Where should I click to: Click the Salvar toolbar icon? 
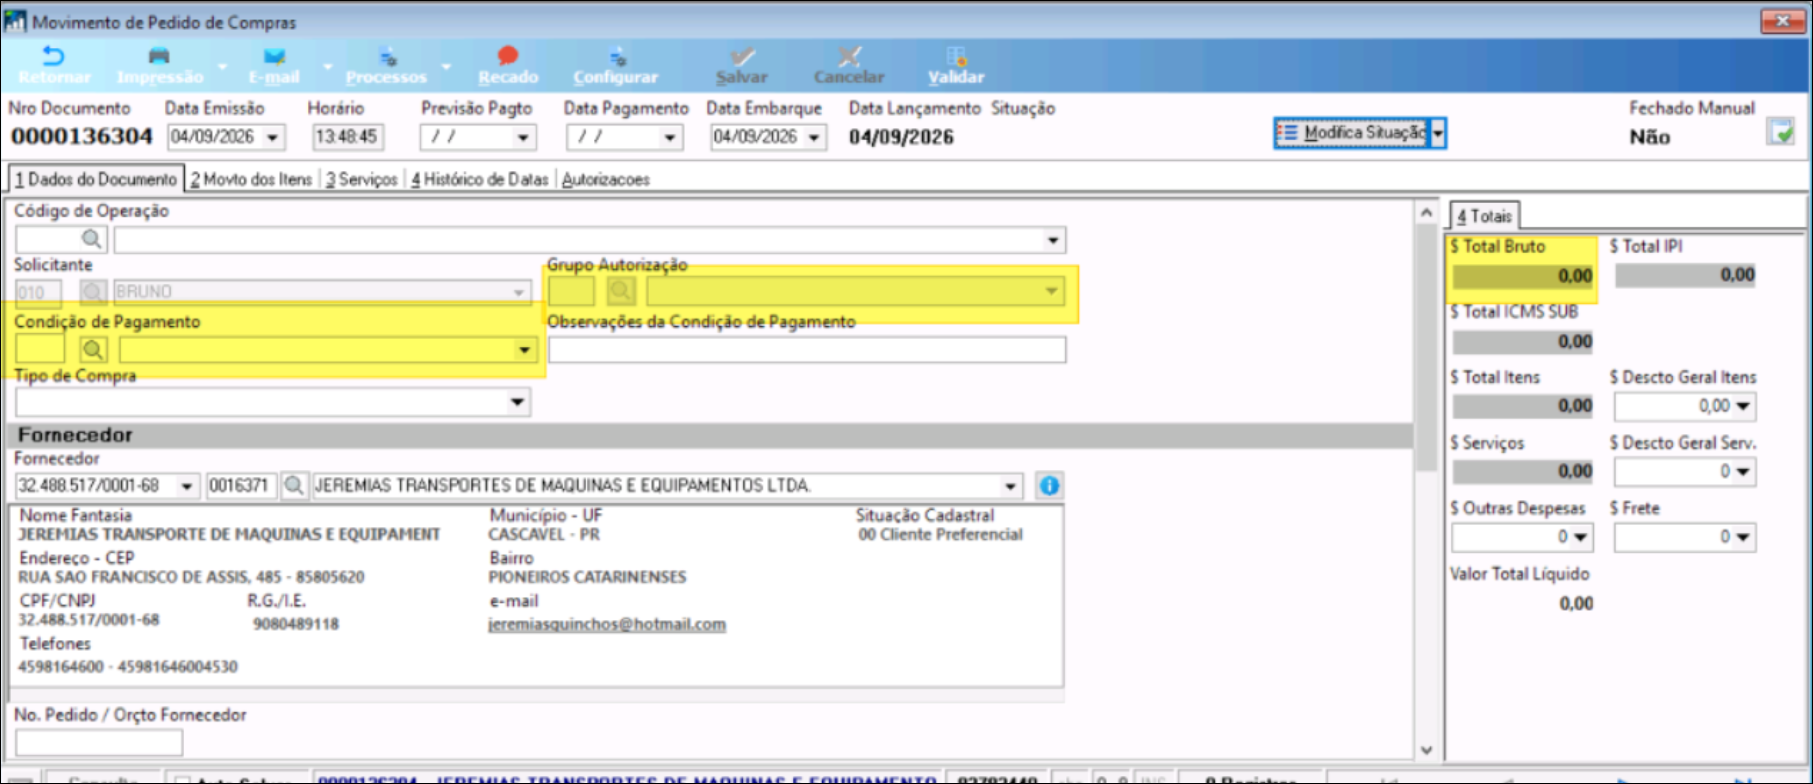pyautogui.click(x=741, y=66)
